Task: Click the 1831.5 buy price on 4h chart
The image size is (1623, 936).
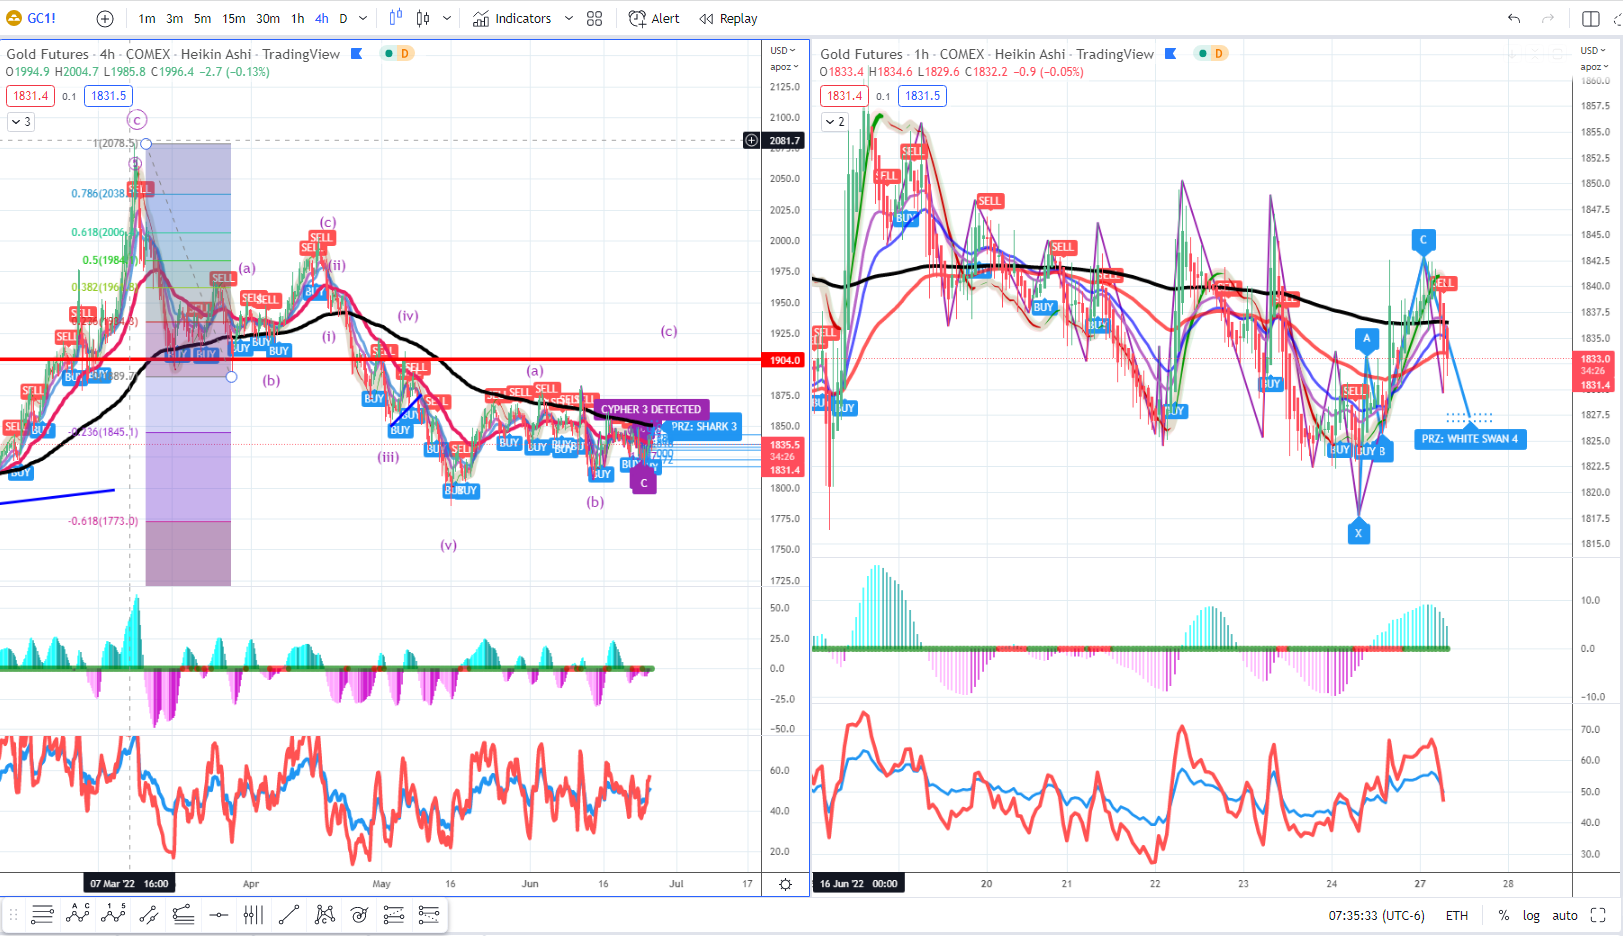Action: coord(109,96)
